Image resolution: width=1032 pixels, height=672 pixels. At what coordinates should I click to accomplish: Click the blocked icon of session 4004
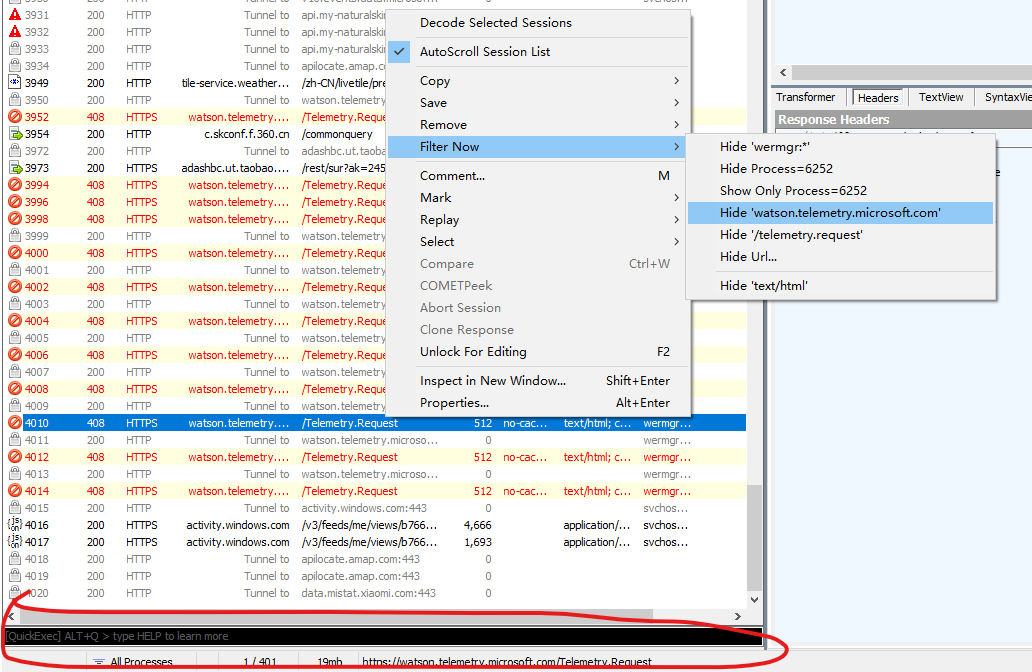coord(14,321)
